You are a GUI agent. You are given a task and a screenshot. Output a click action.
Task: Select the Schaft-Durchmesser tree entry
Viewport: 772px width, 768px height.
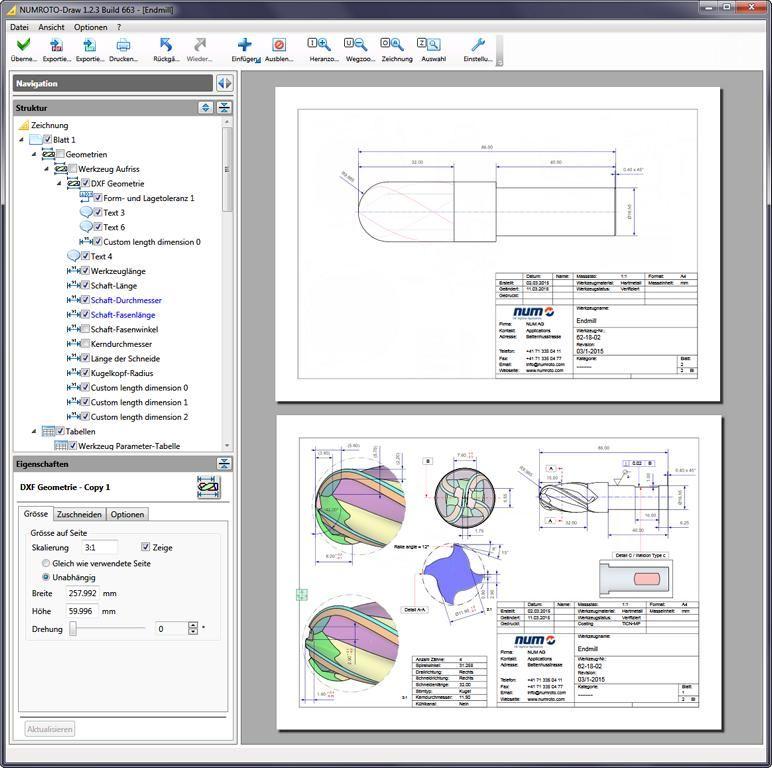point(126,300)
